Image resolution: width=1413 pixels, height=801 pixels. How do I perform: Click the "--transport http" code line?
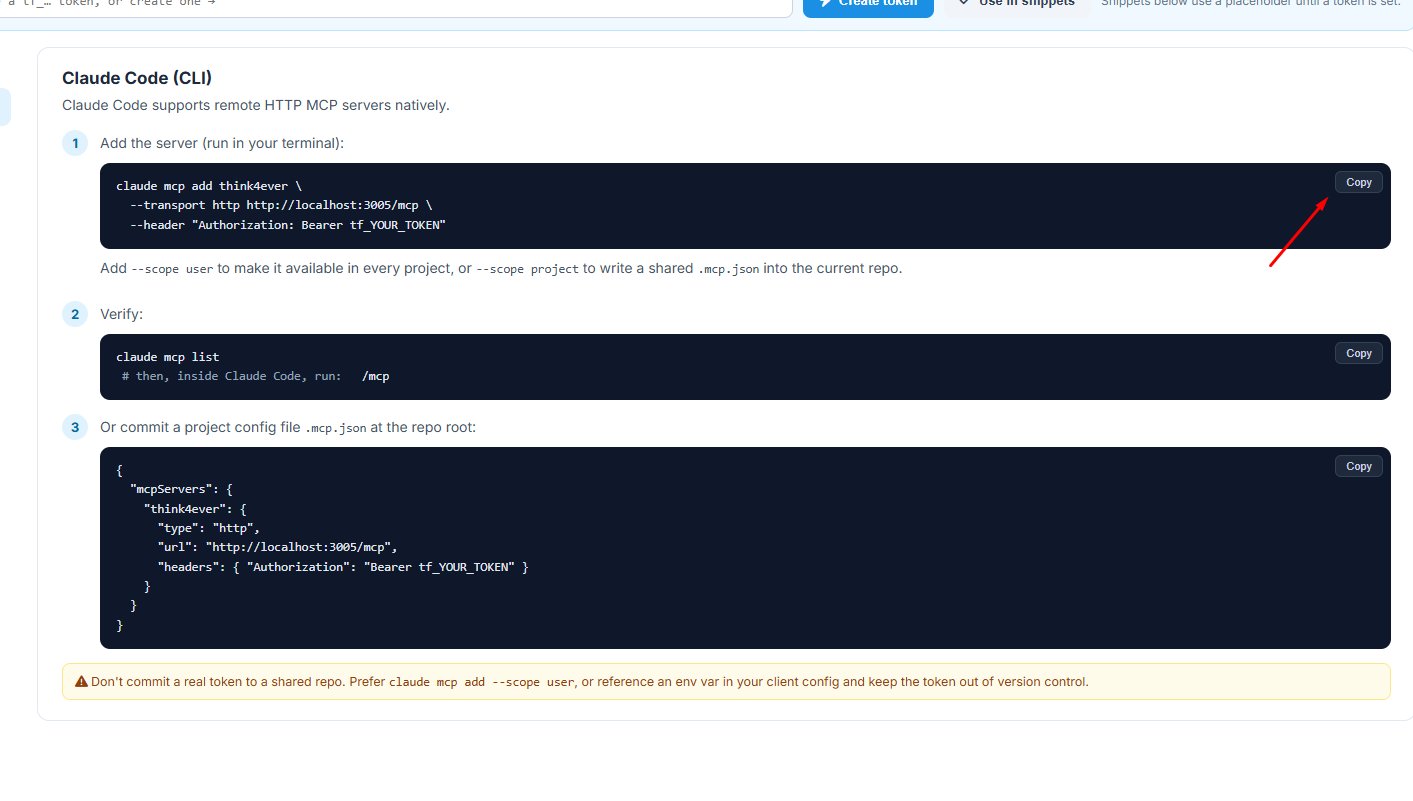click(281, 205)
